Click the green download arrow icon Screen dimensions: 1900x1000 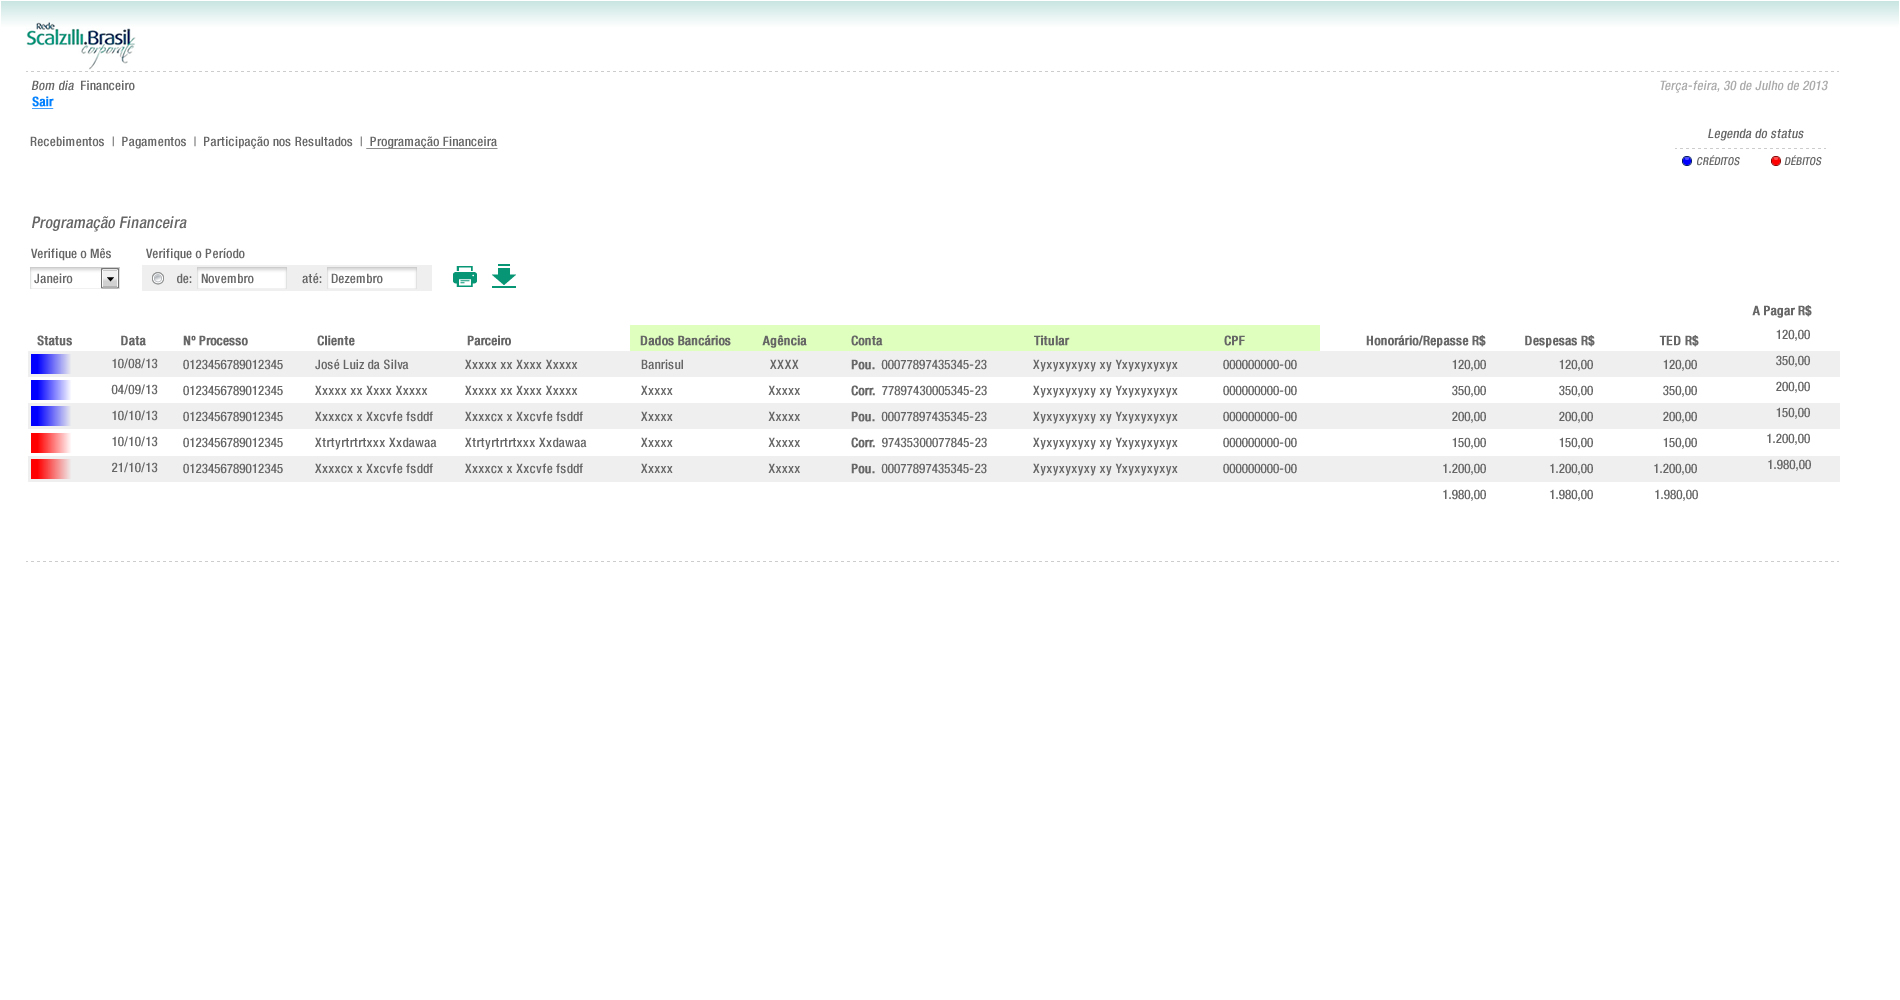pos(504,276)
